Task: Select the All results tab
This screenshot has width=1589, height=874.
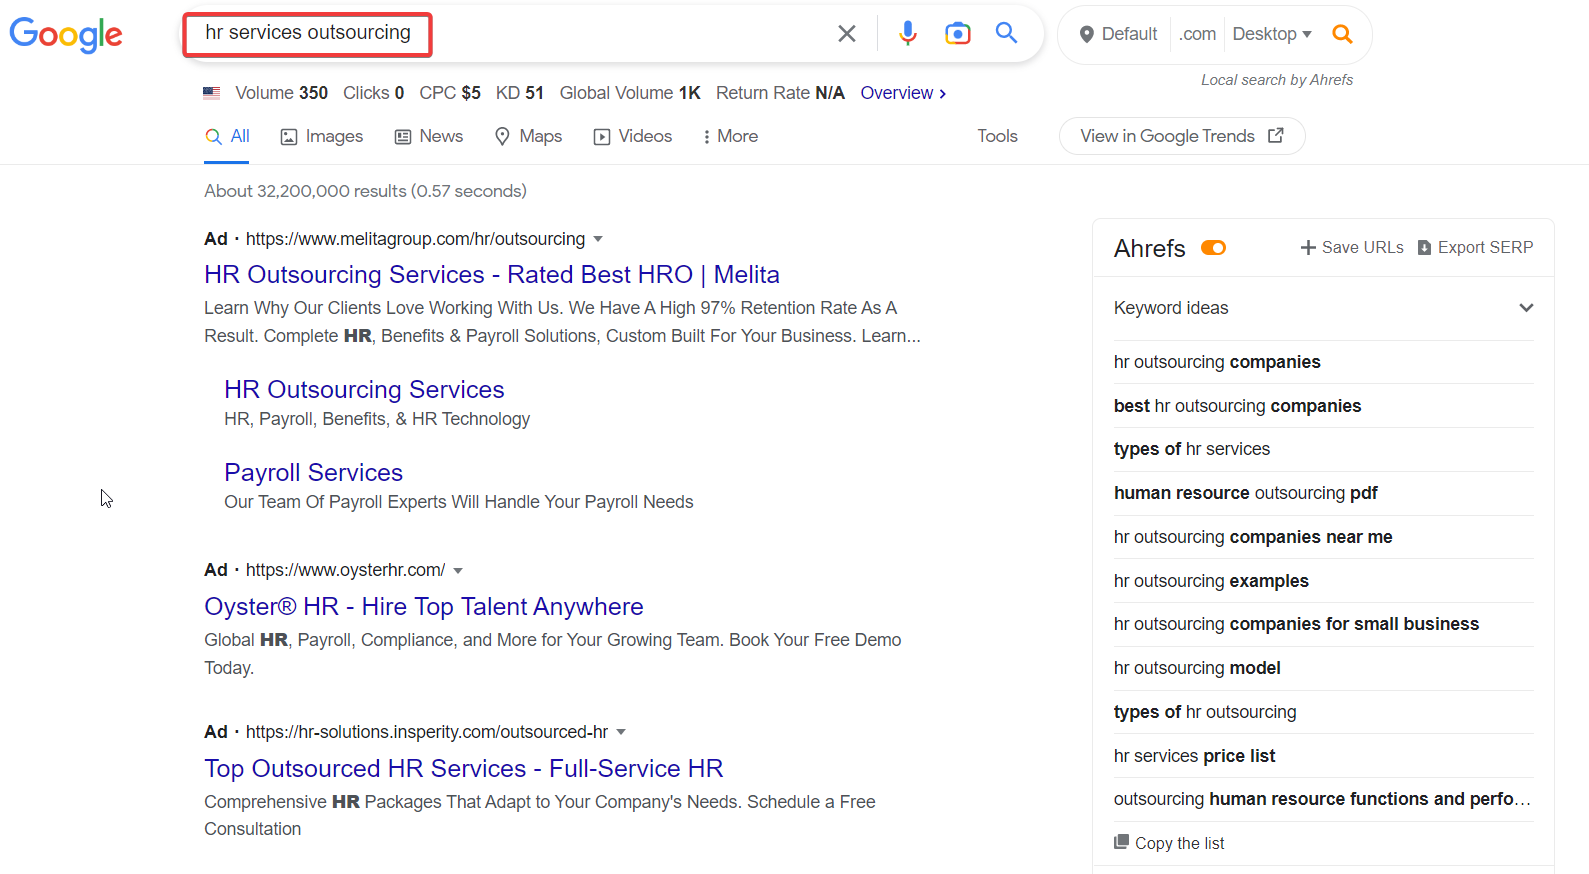Action: 227,136
